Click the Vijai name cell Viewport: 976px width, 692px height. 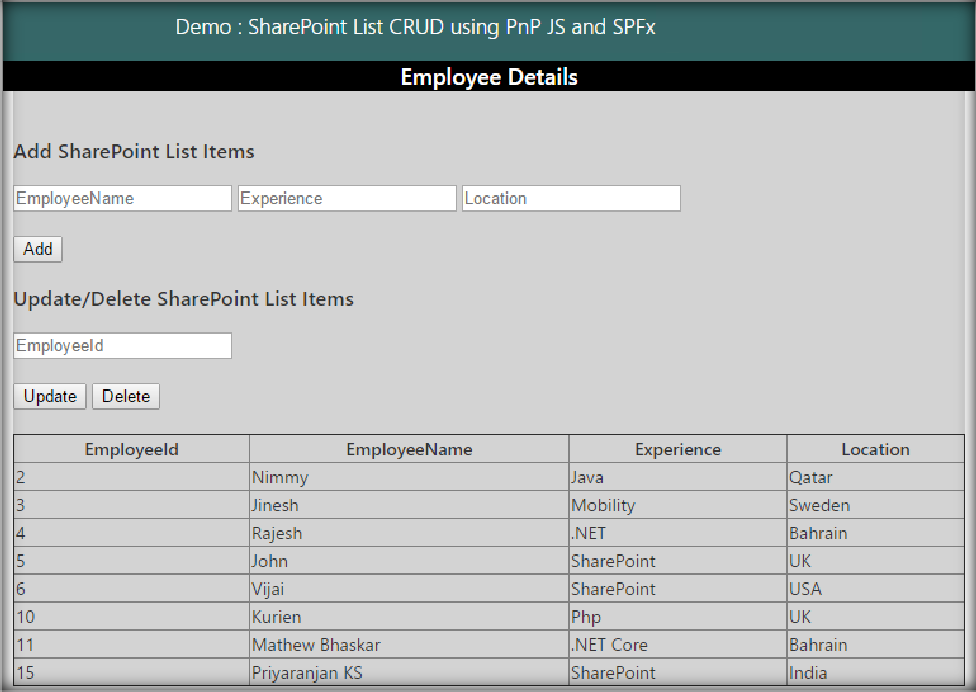click(x=409, y=589)
